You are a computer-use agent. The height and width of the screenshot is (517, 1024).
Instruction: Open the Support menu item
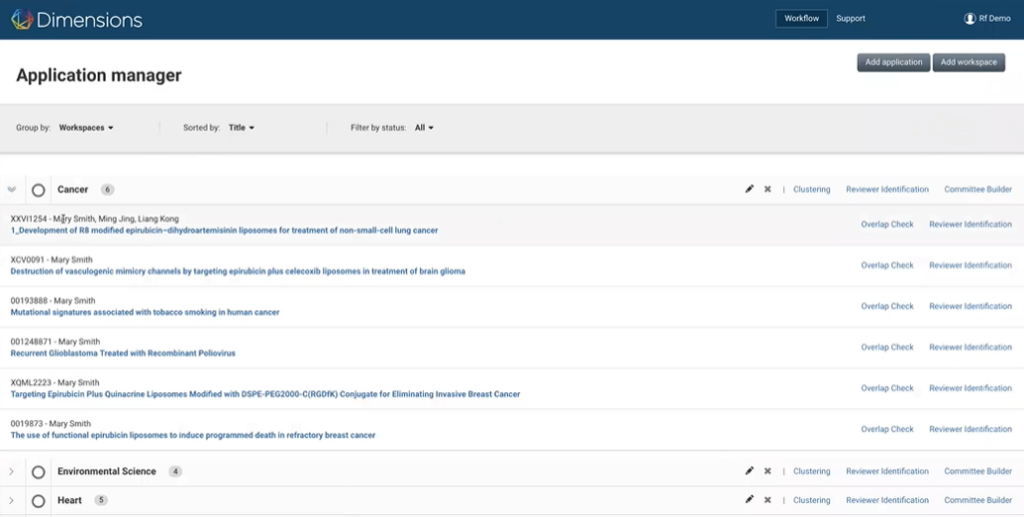coord(850,18)
